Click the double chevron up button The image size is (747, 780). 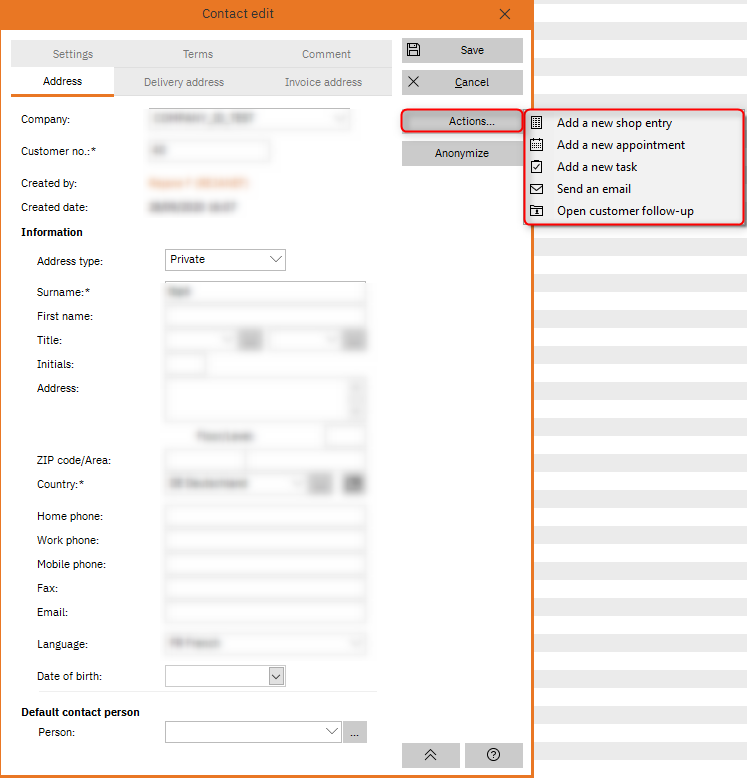click(431, 755)
